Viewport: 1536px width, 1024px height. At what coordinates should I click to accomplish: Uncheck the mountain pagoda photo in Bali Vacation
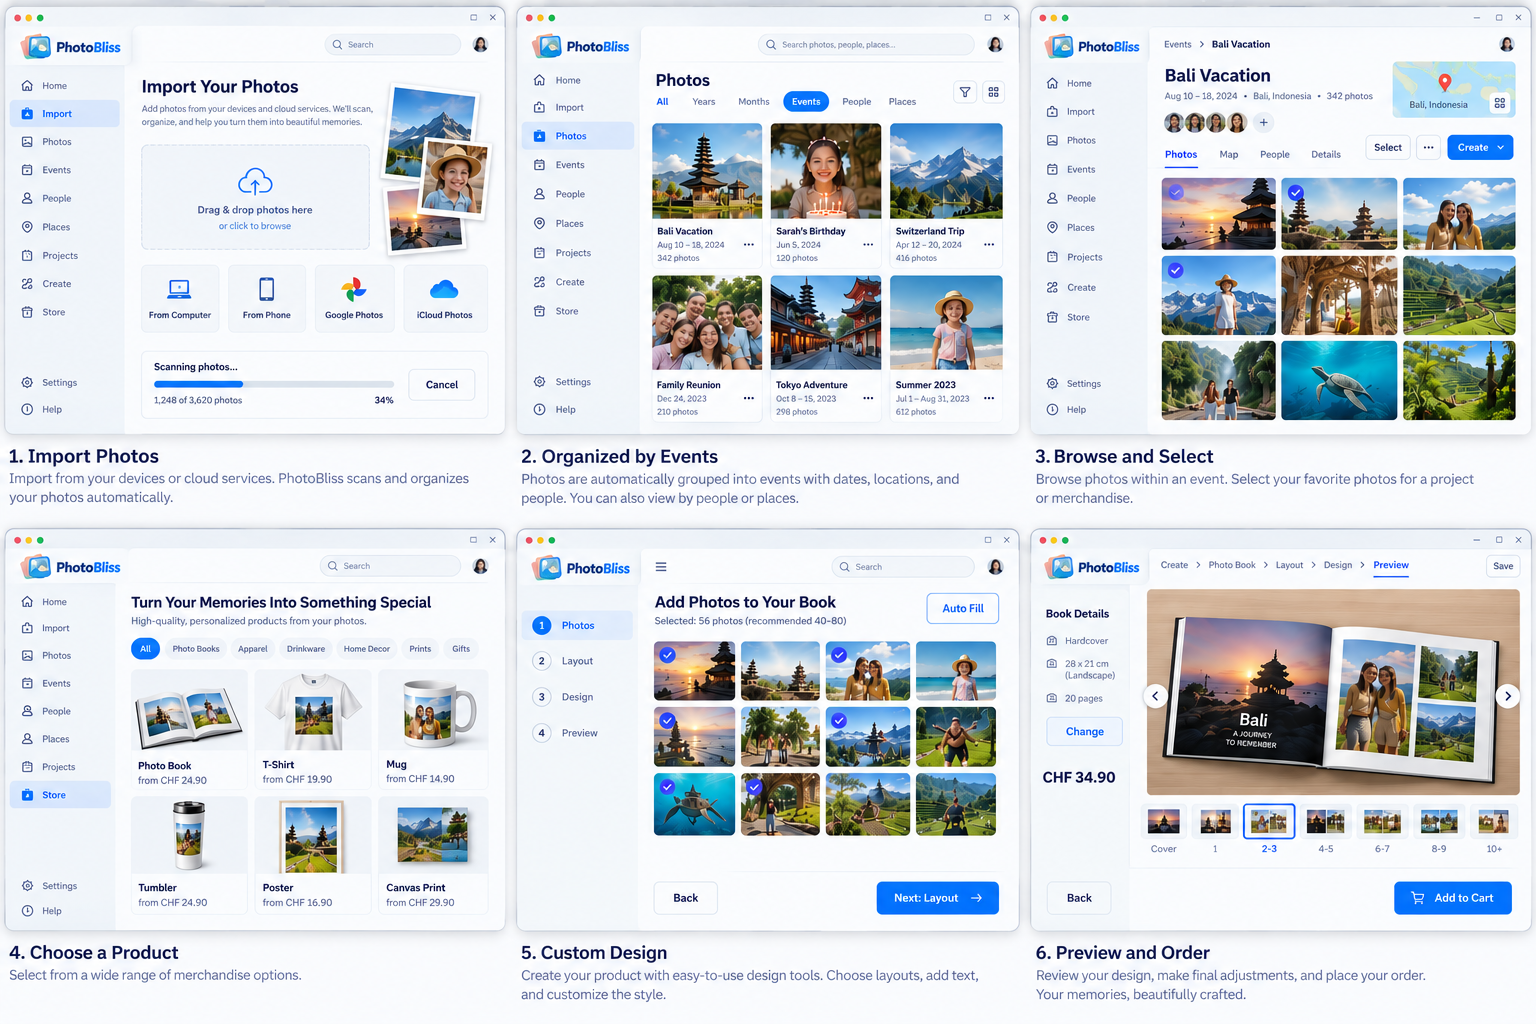click(x=1296, y=192)
